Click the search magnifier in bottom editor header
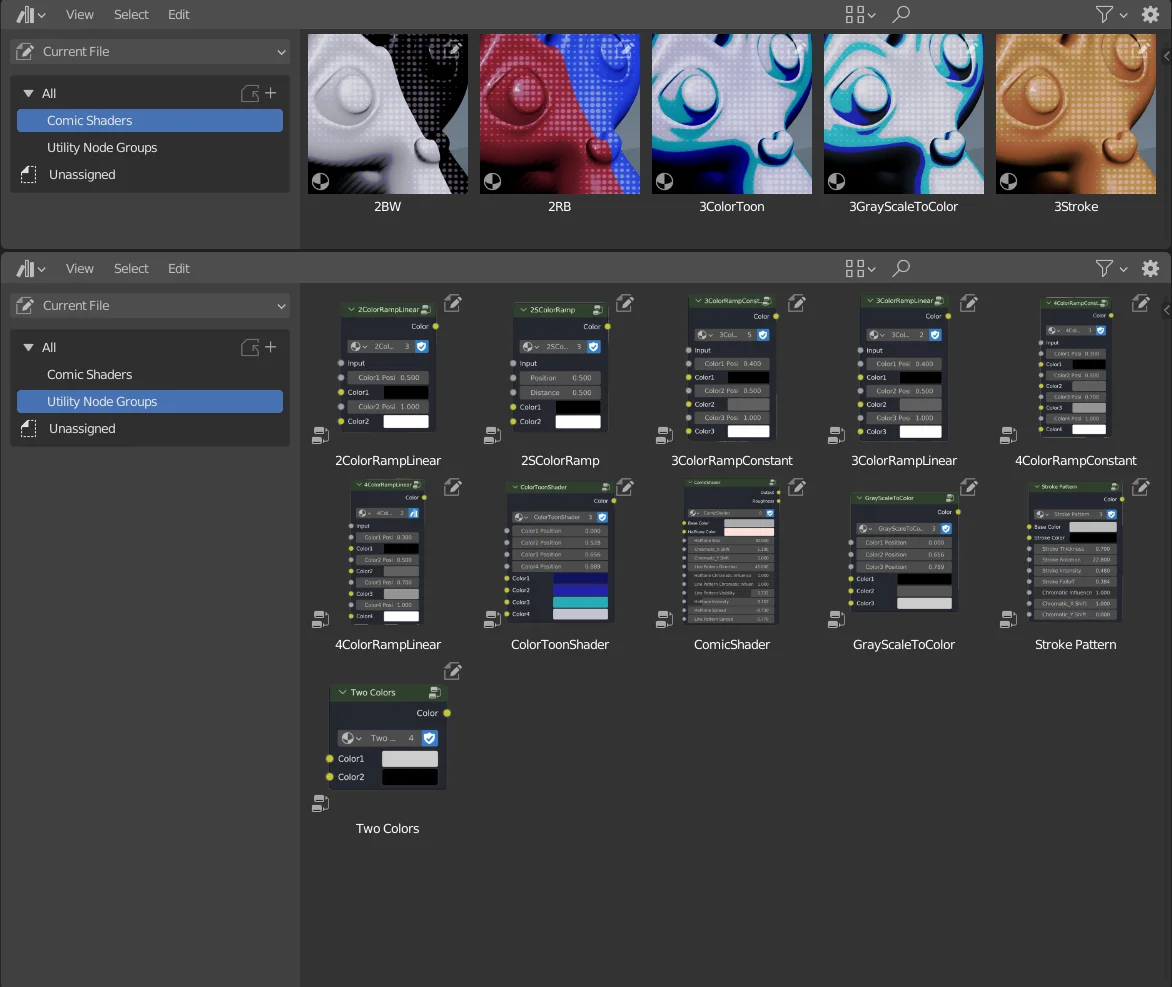Viewport: 1172px width, 987px height. coord(899,268)
